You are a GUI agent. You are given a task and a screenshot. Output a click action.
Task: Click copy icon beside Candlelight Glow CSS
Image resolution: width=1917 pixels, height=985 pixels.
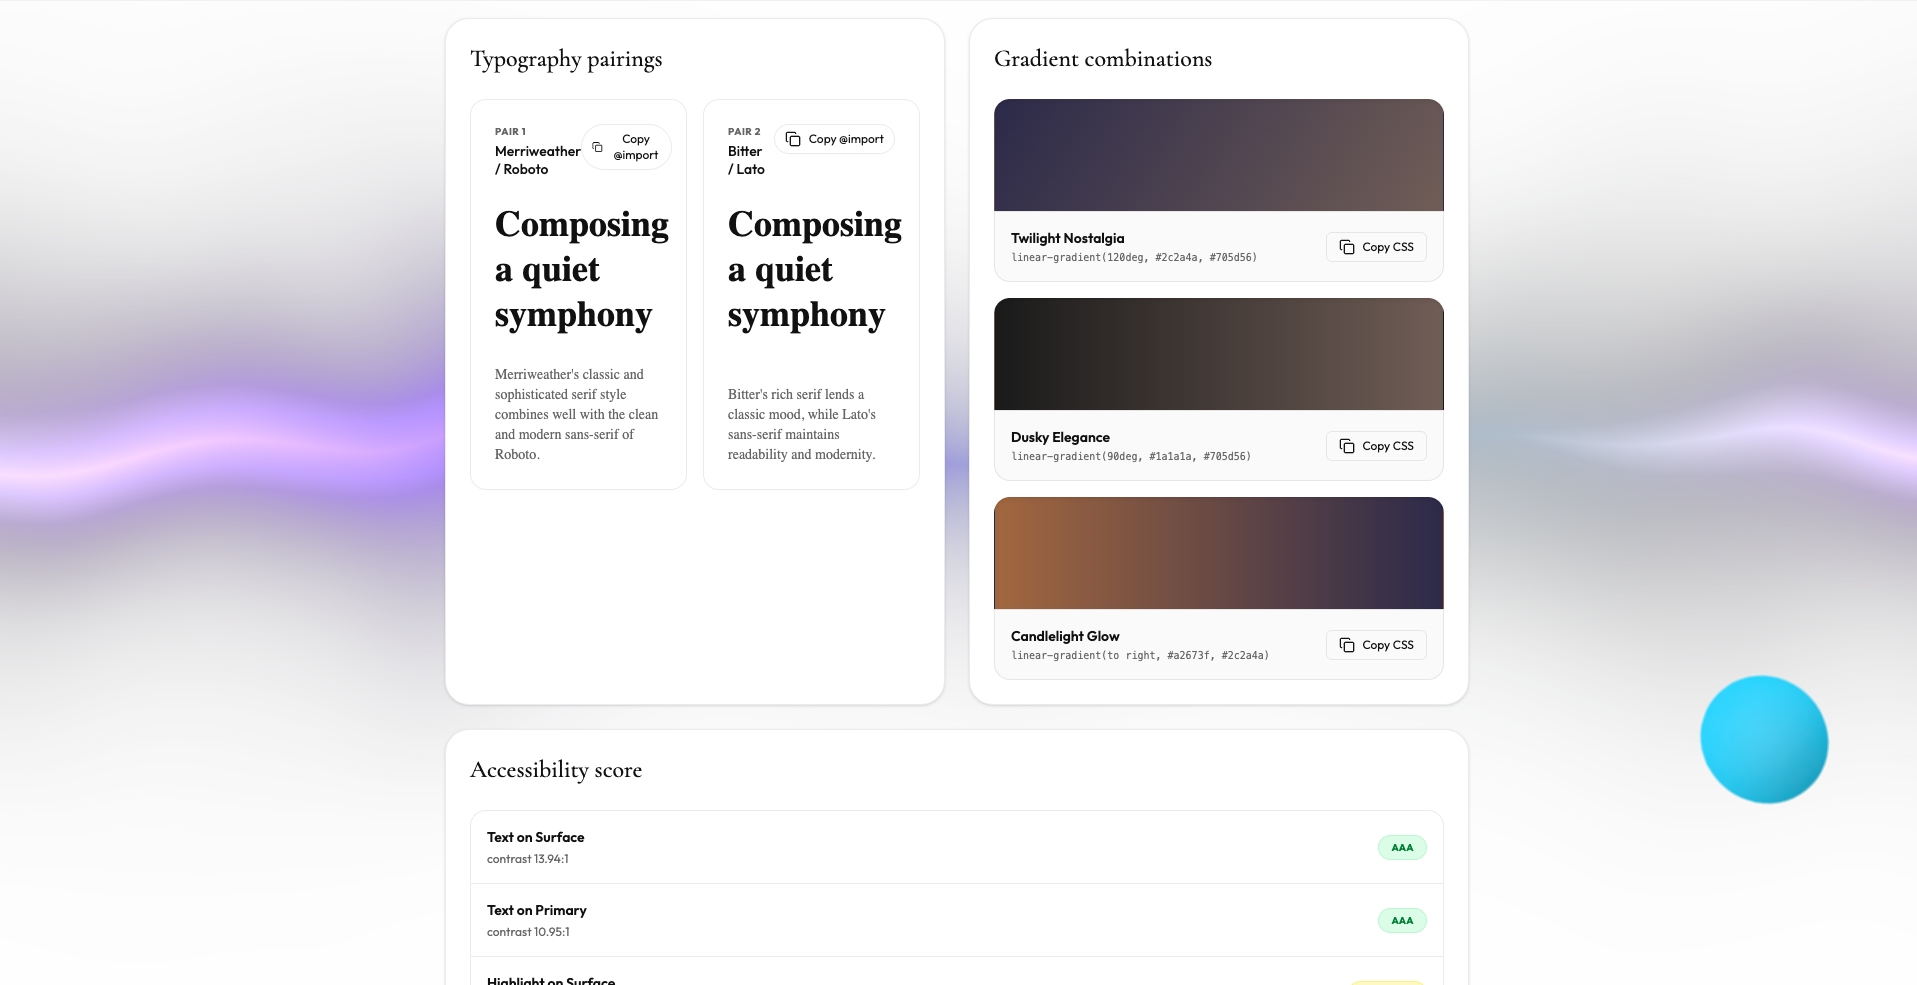[1347, 645]
